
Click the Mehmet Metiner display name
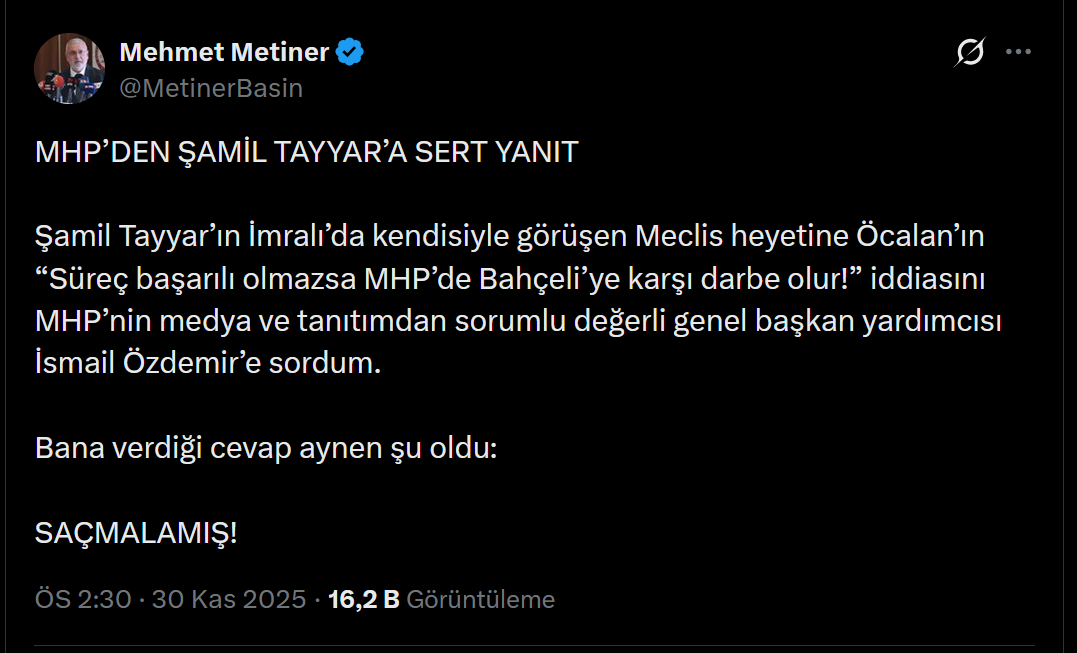(224, 52)
